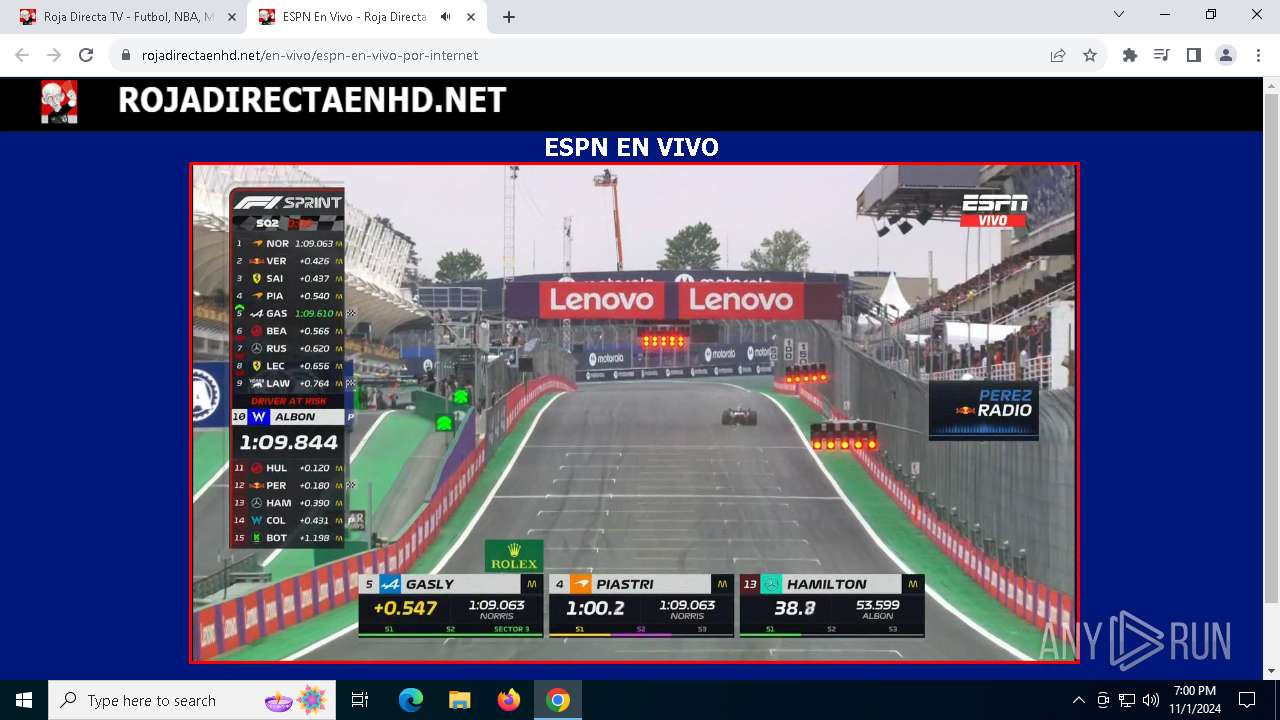Click the page vertical scrollbar
This screenshot has height=720, width=1280.
1271,378
